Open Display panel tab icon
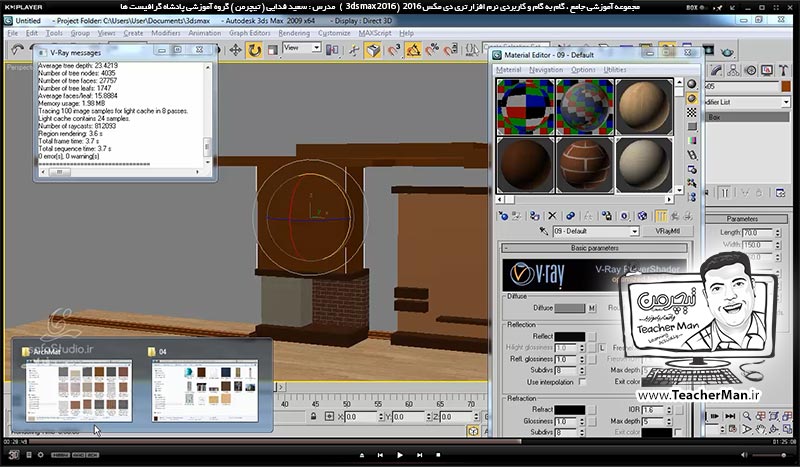Viewport: 800px width, 467px height. (767, 70)
